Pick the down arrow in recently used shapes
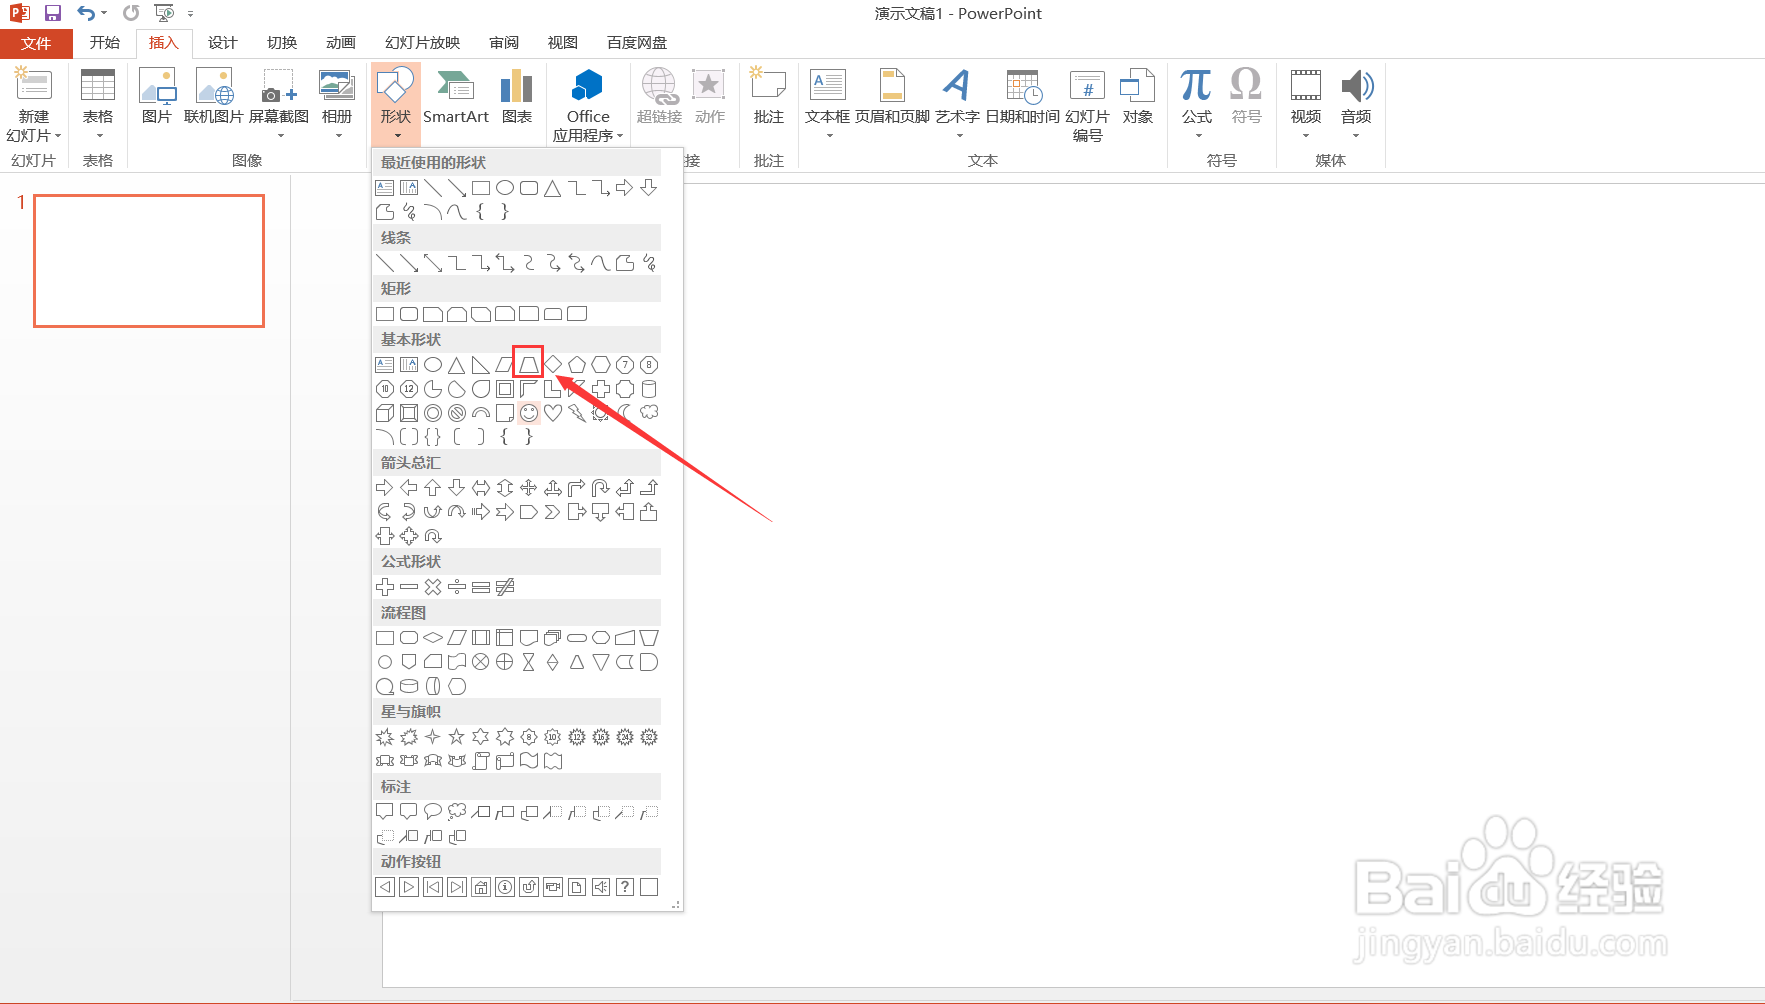 pos(649,187)
